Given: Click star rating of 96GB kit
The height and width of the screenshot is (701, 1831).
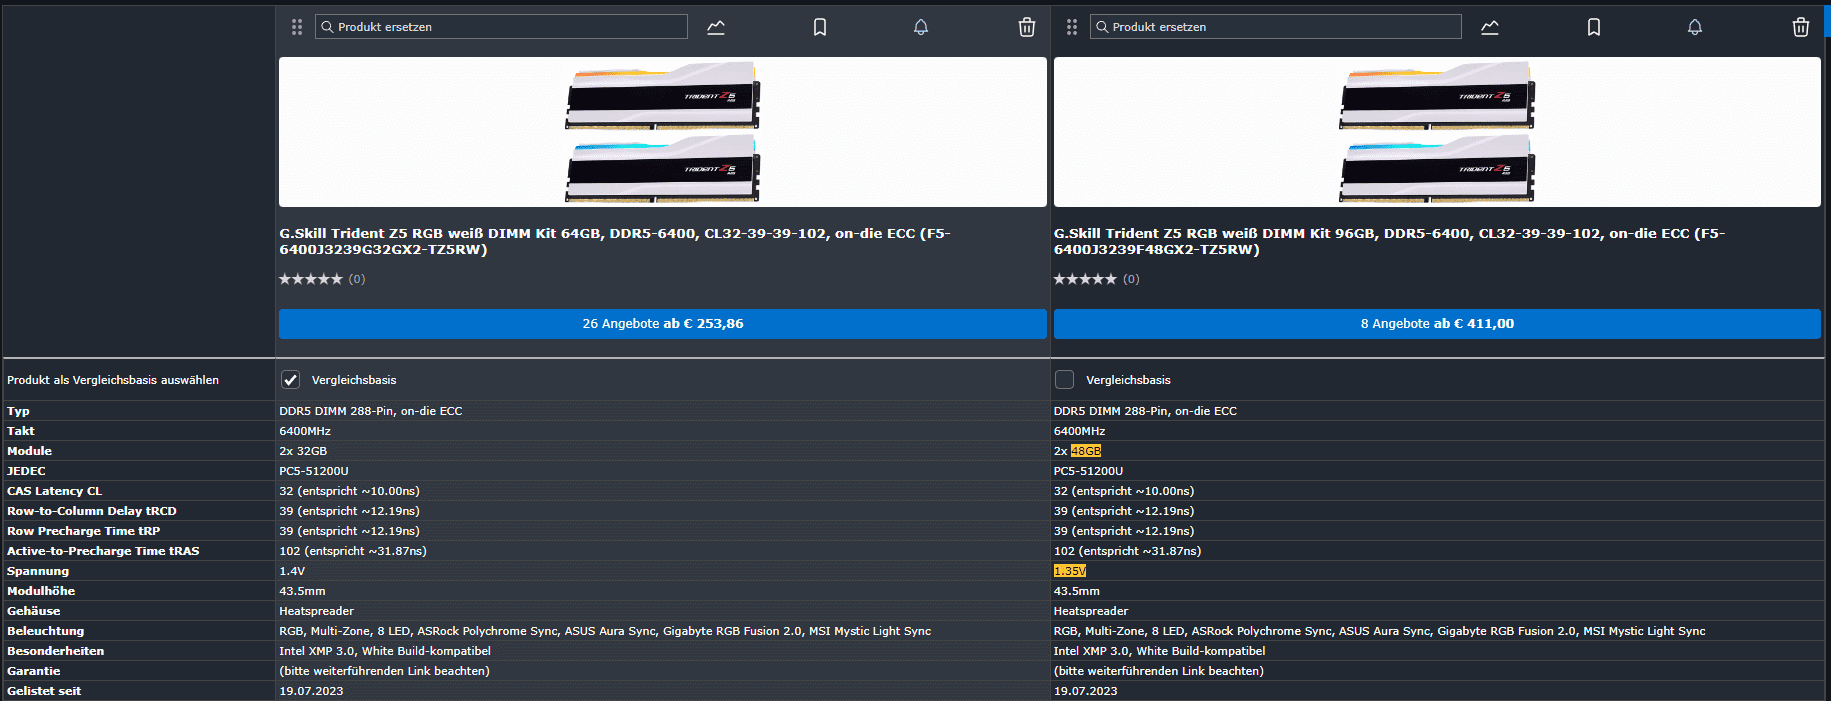Looking at the screenshot, I should pyautogui.click(x=1085, y=279).
